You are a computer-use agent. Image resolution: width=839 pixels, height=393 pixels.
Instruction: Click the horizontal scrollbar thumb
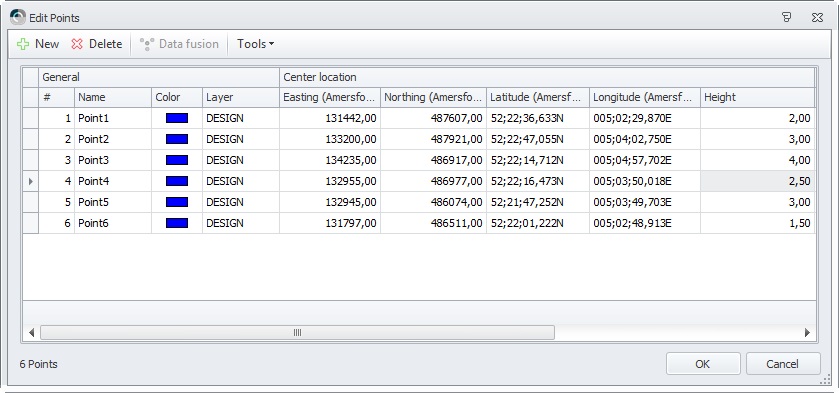point(298,332)
